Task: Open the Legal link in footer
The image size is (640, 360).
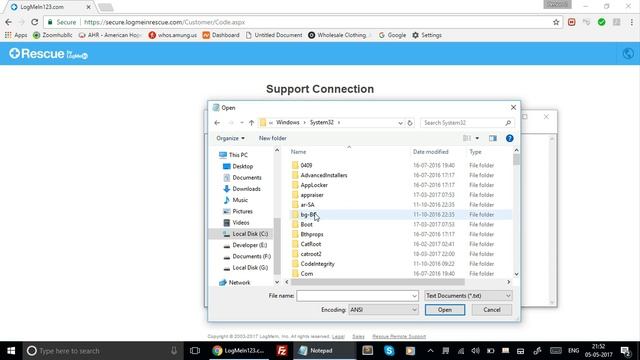Action: click(x=338, y=336)
